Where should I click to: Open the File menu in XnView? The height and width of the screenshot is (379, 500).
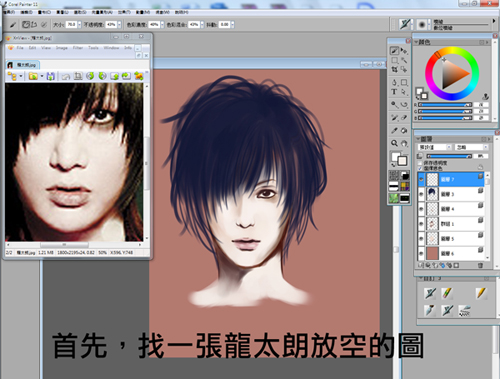tap(20, 48)
